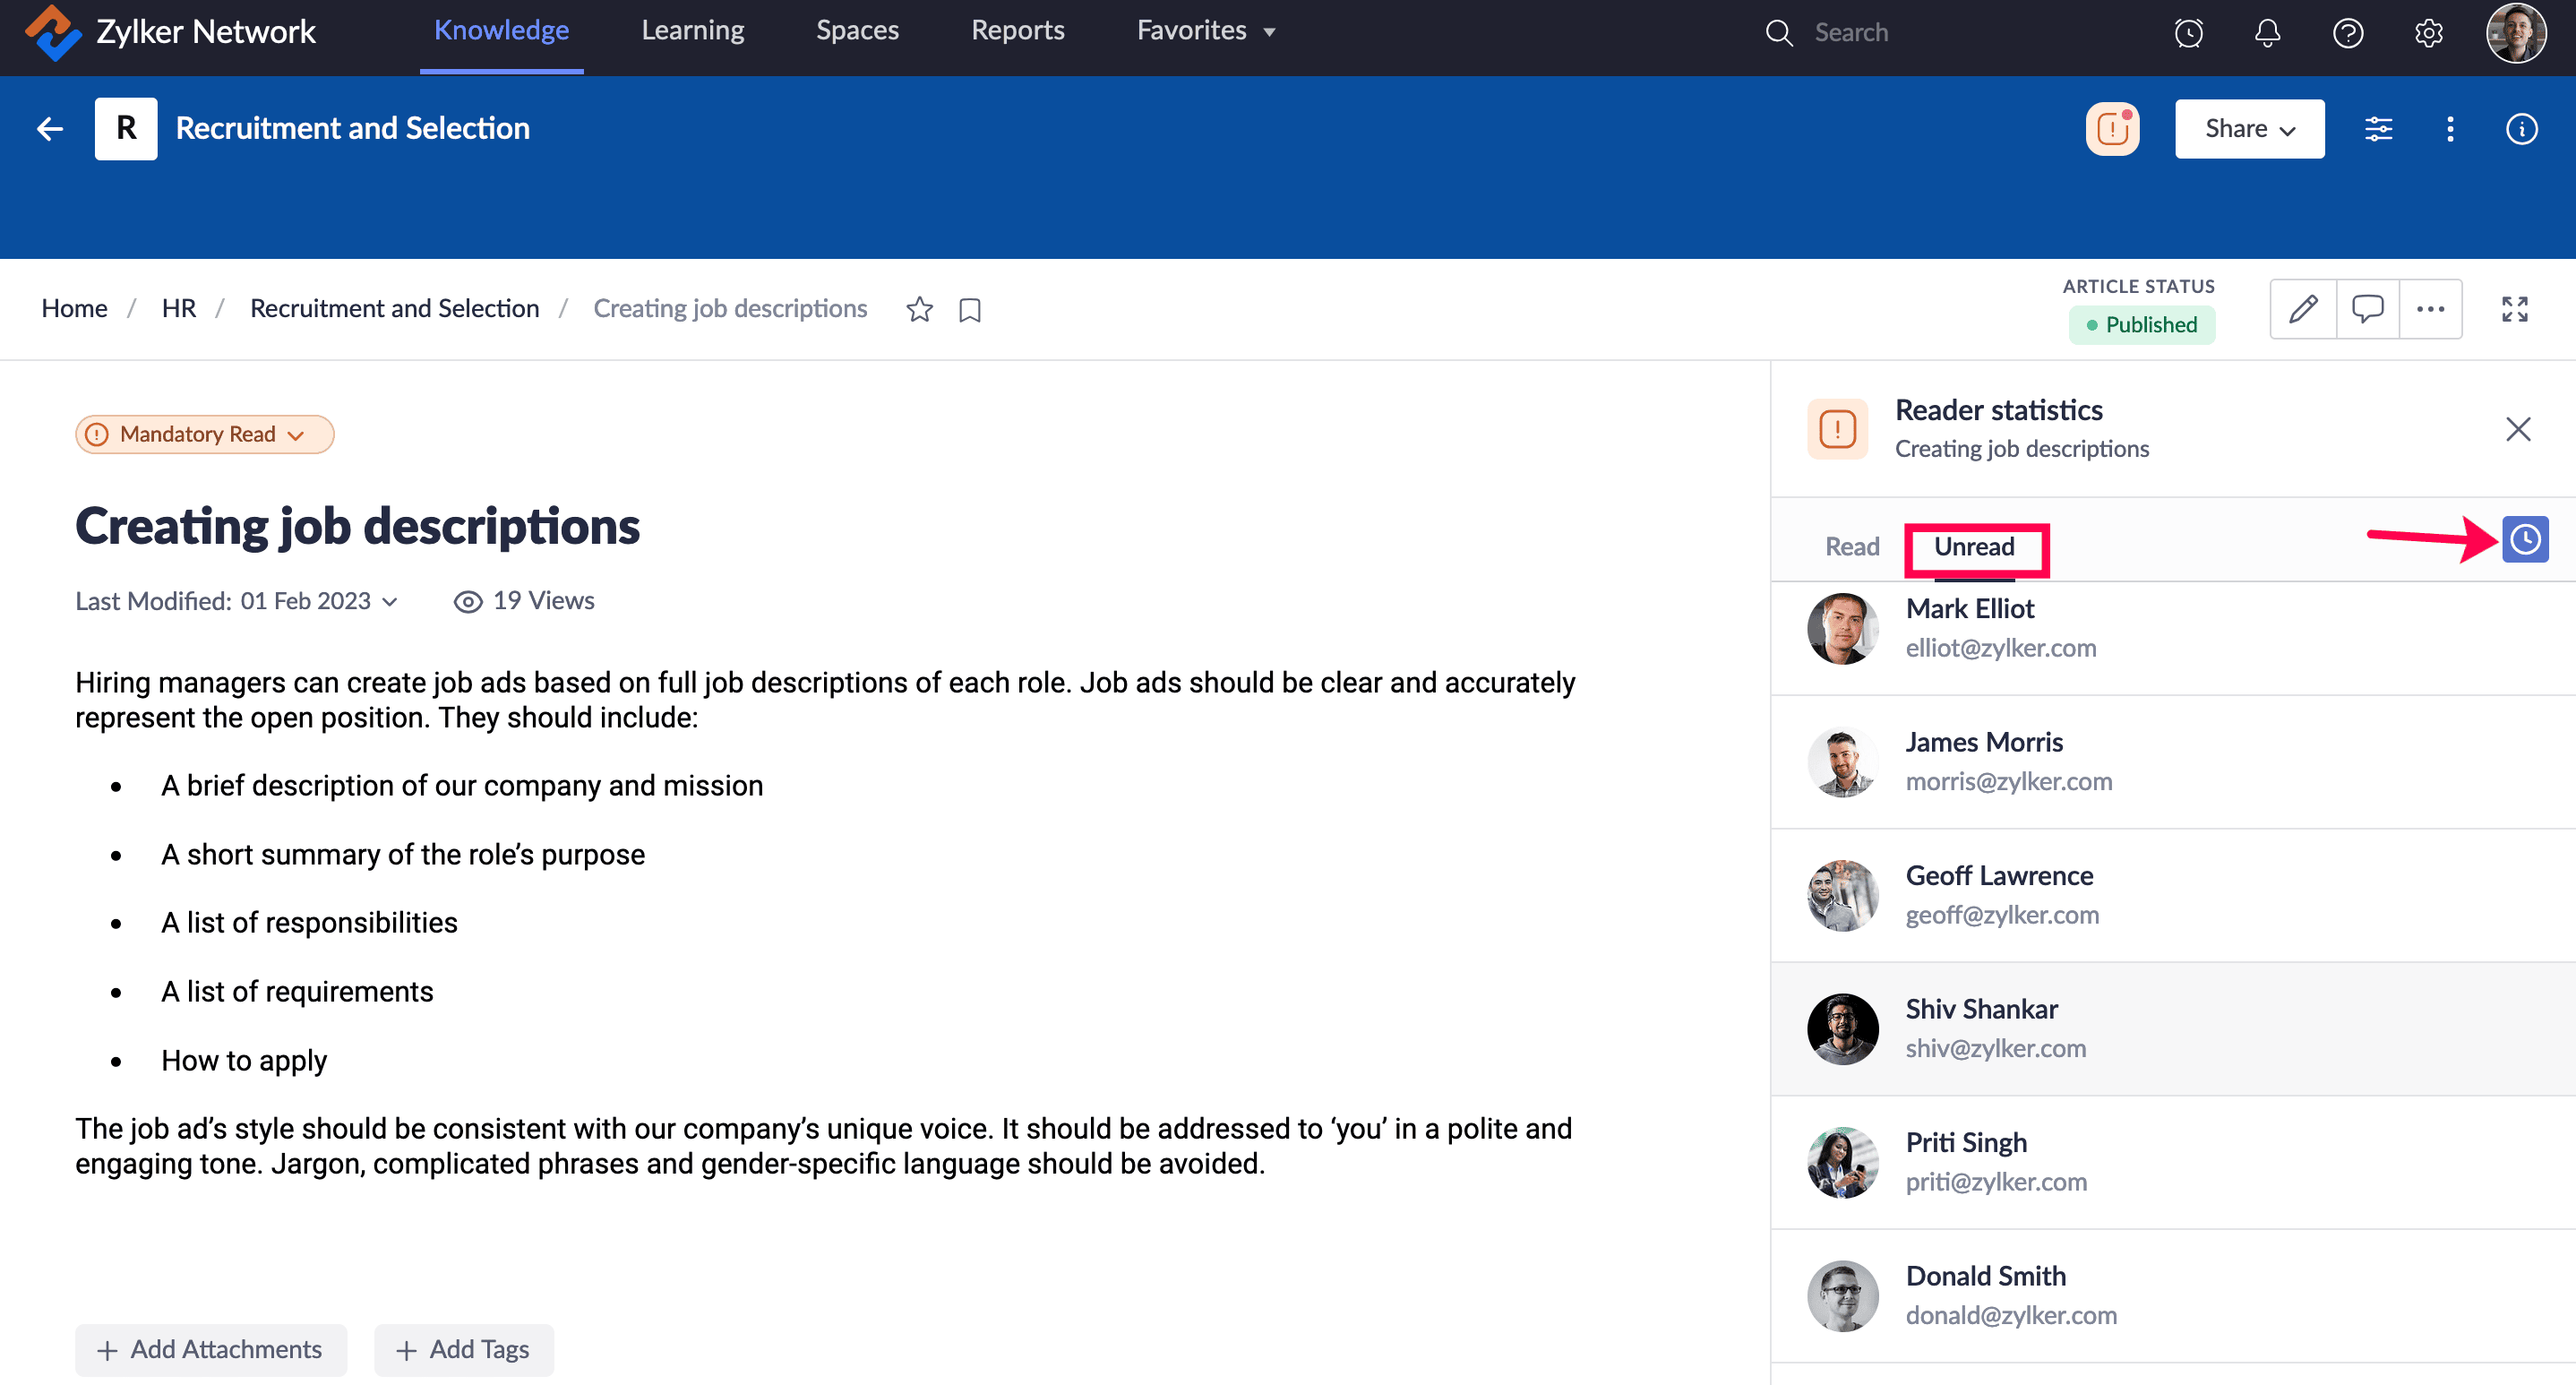This screenshot has width=2576, height=1385.
Task: Expand the Mandatory Read dropdown
Action: (x=205, y=434)
